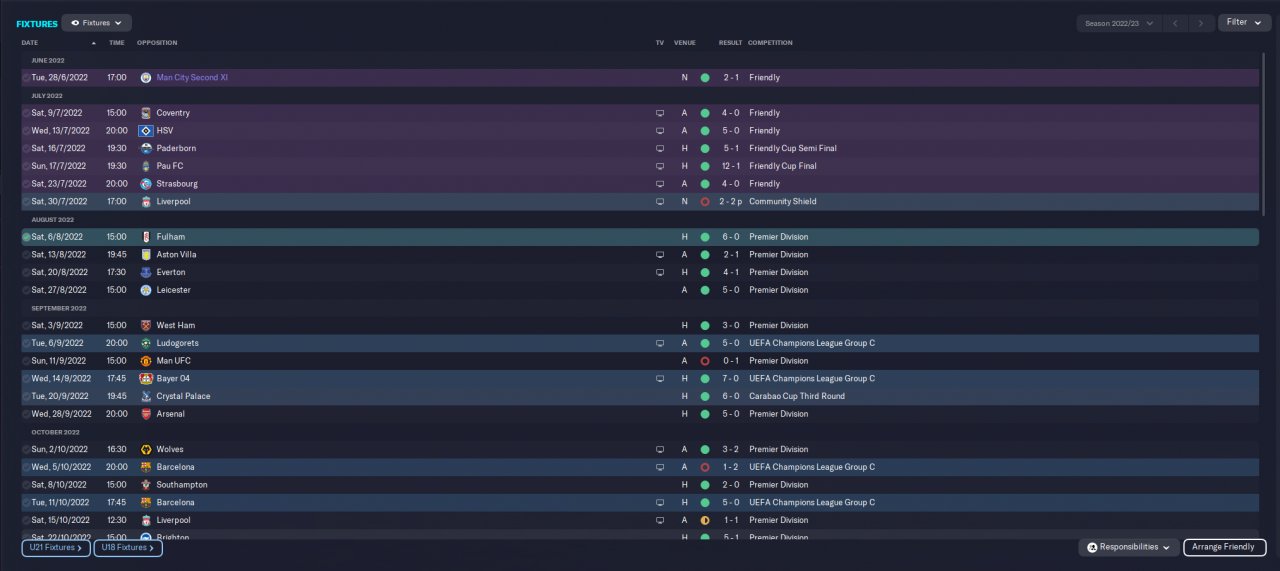Select the row checkbox beside West Ham fixture

(27, 326)
